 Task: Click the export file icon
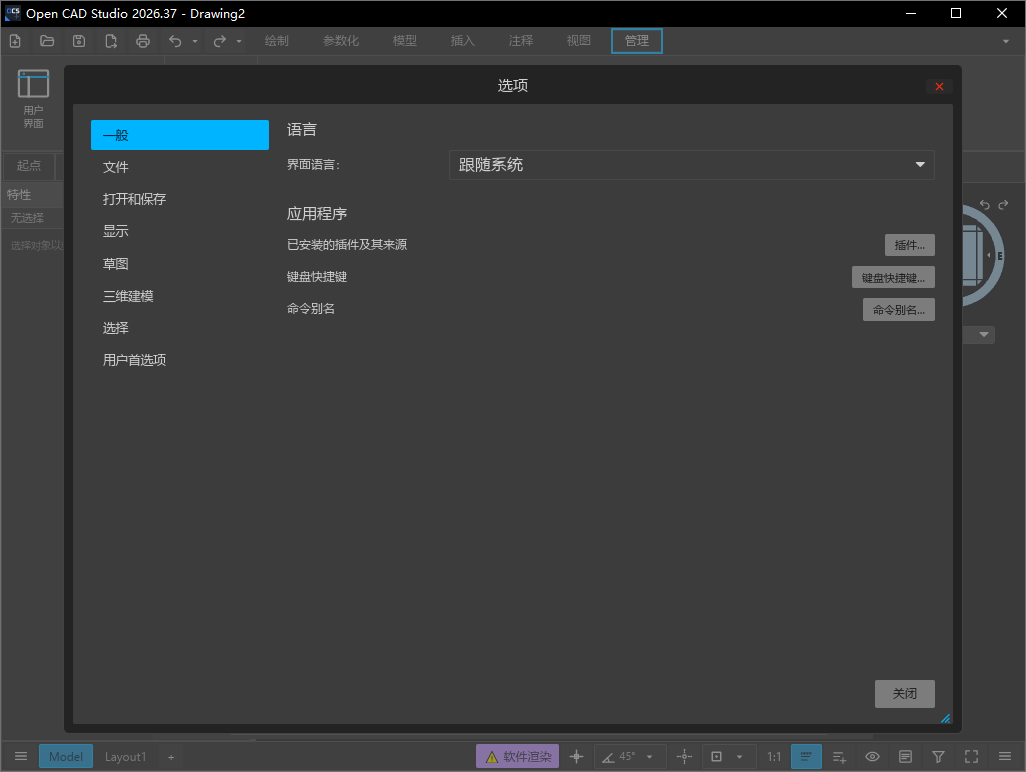(x=111, y=41)
